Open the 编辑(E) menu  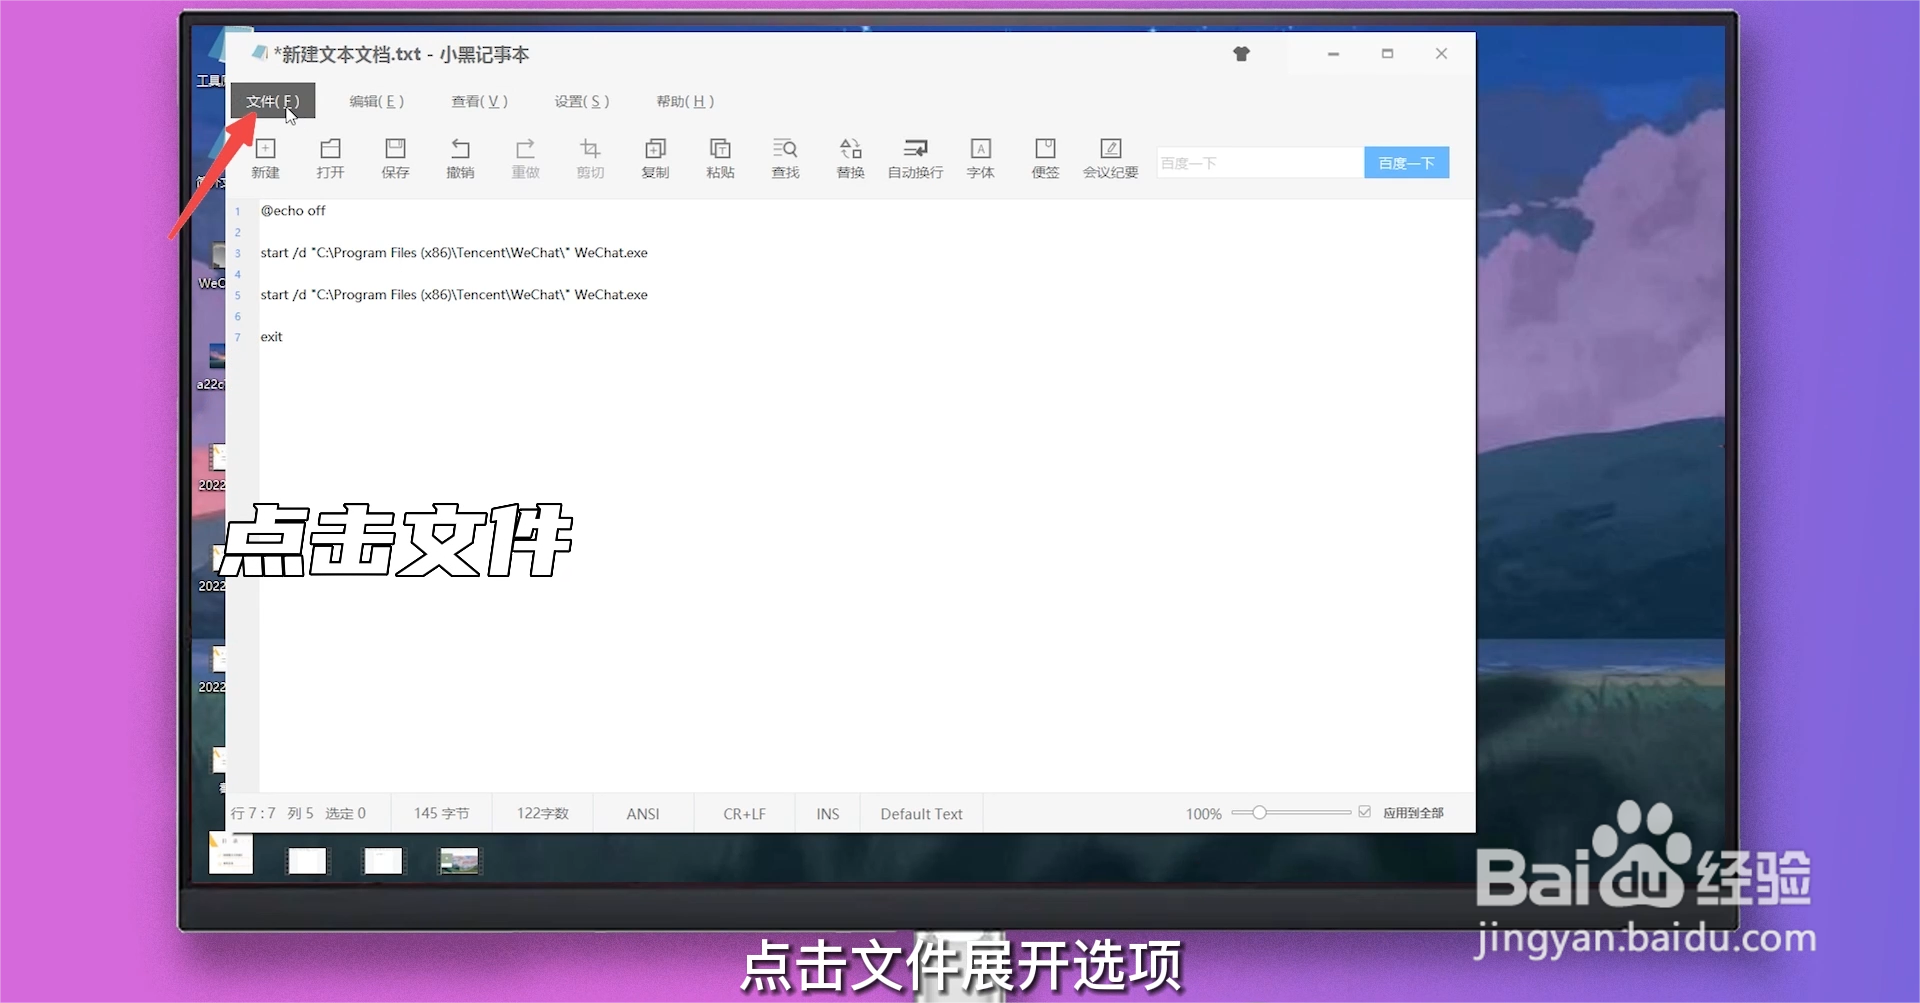click(x=377, y=101)
